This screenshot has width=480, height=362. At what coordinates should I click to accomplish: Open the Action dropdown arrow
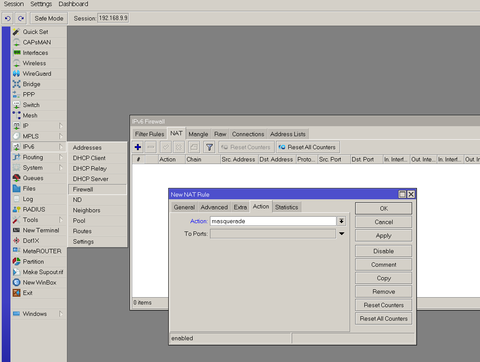tap(341, 221)
